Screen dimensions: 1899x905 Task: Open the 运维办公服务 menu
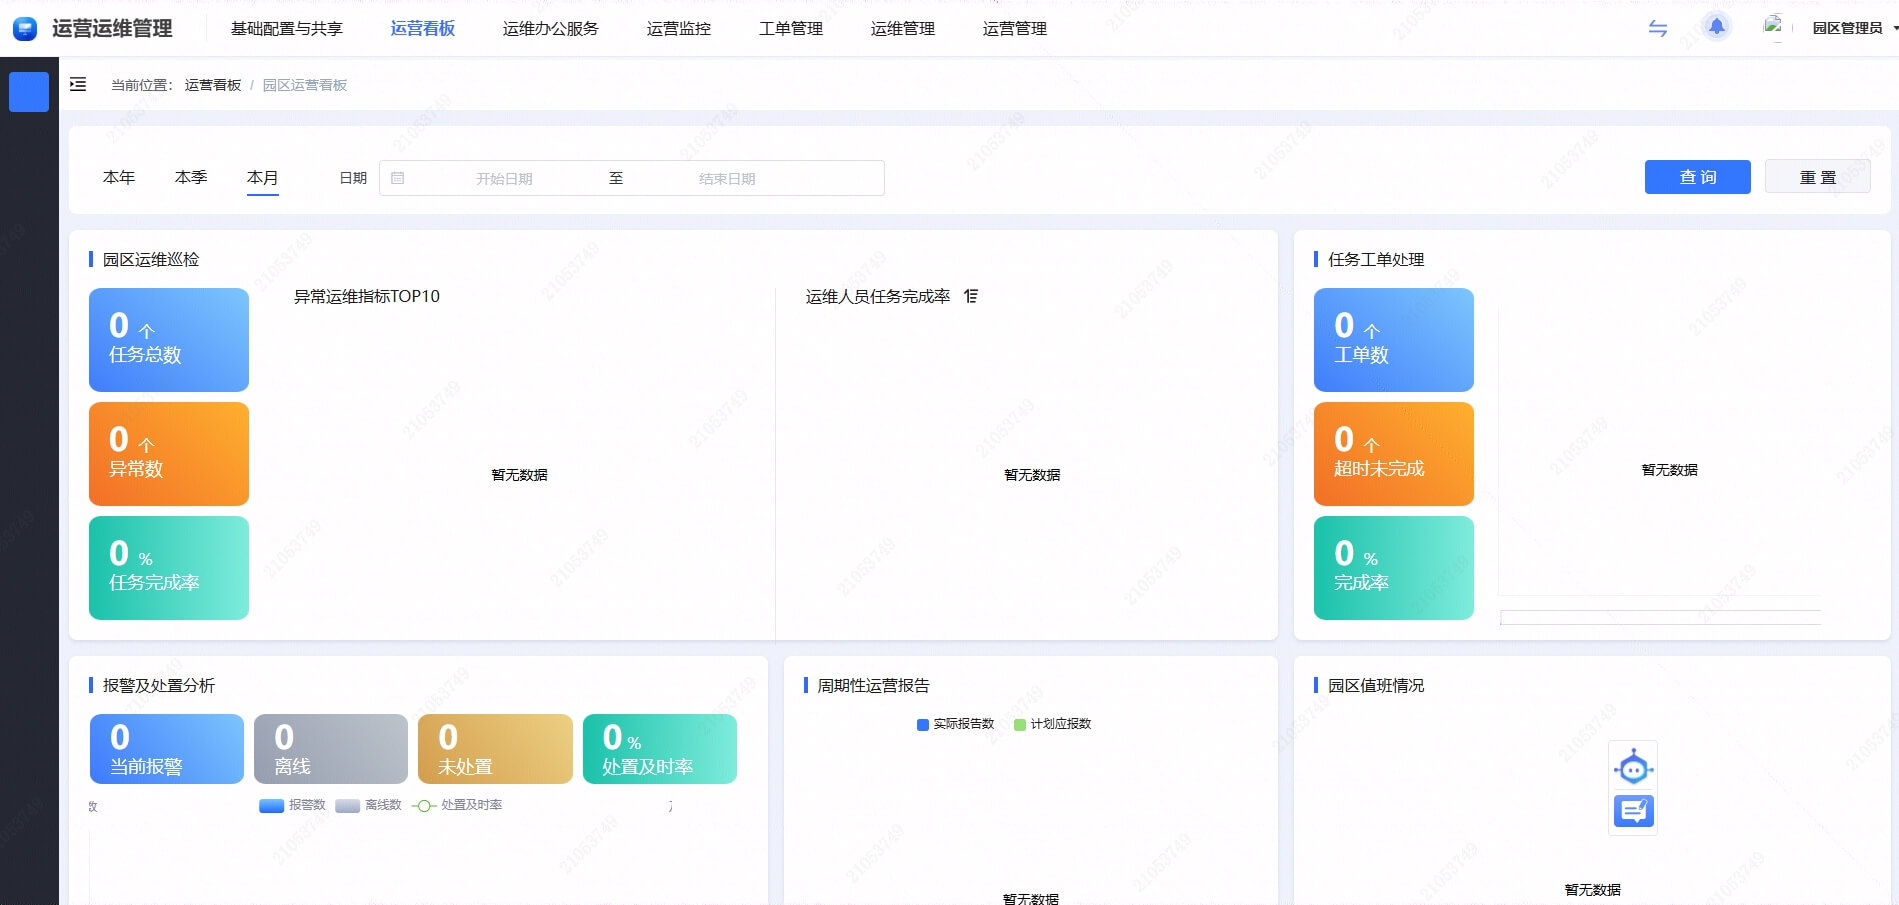click(551, 28)
